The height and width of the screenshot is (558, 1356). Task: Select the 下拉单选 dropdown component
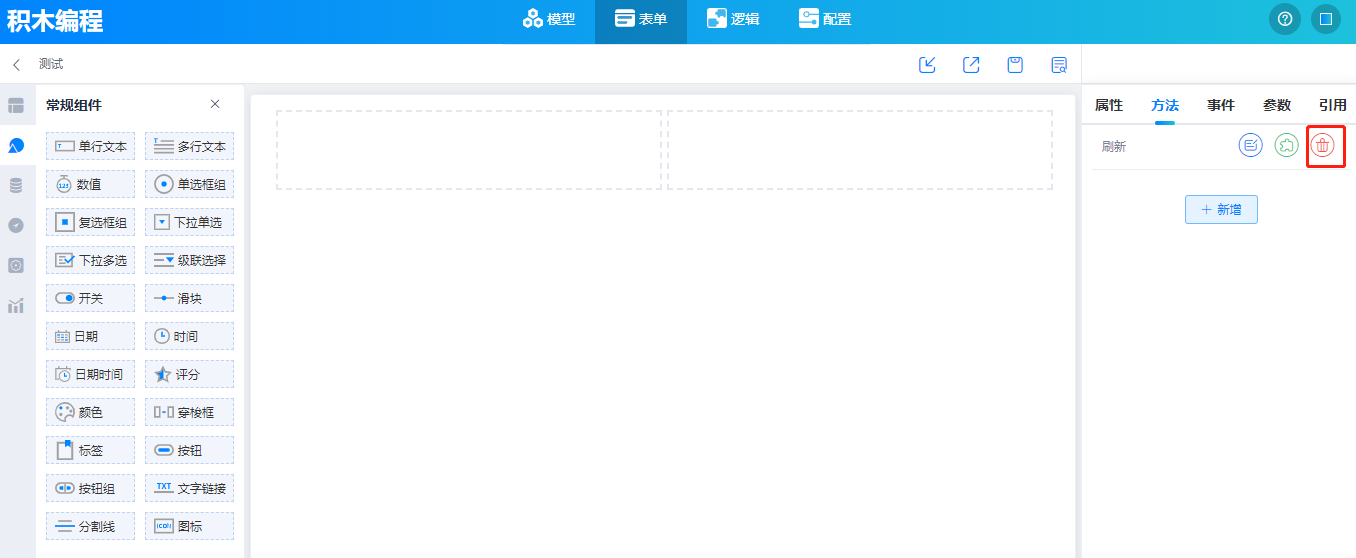(x=189, y=222)
